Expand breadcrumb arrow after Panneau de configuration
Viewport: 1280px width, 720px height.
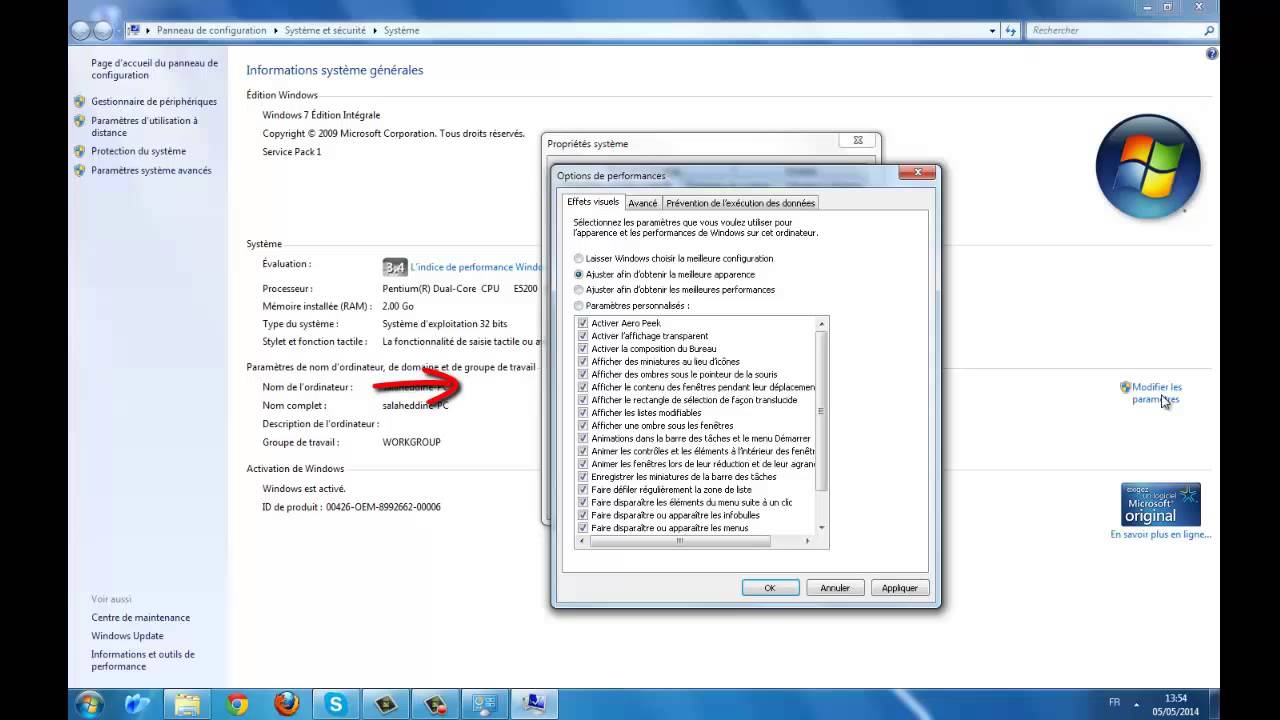point(276,31)
